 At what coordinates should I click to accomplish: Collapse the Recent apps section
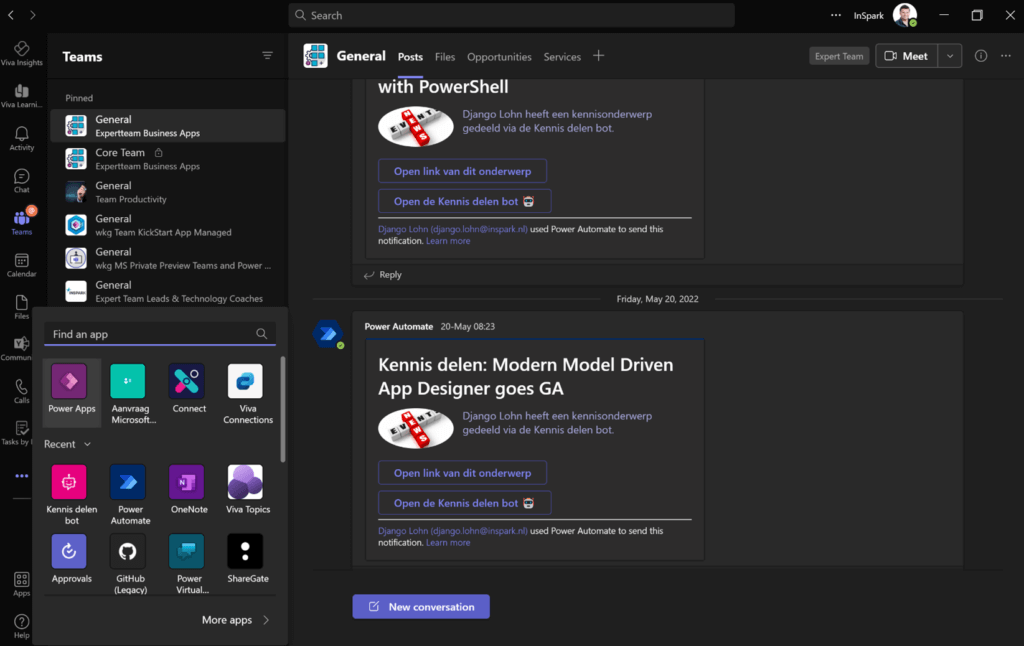(67, 444)
